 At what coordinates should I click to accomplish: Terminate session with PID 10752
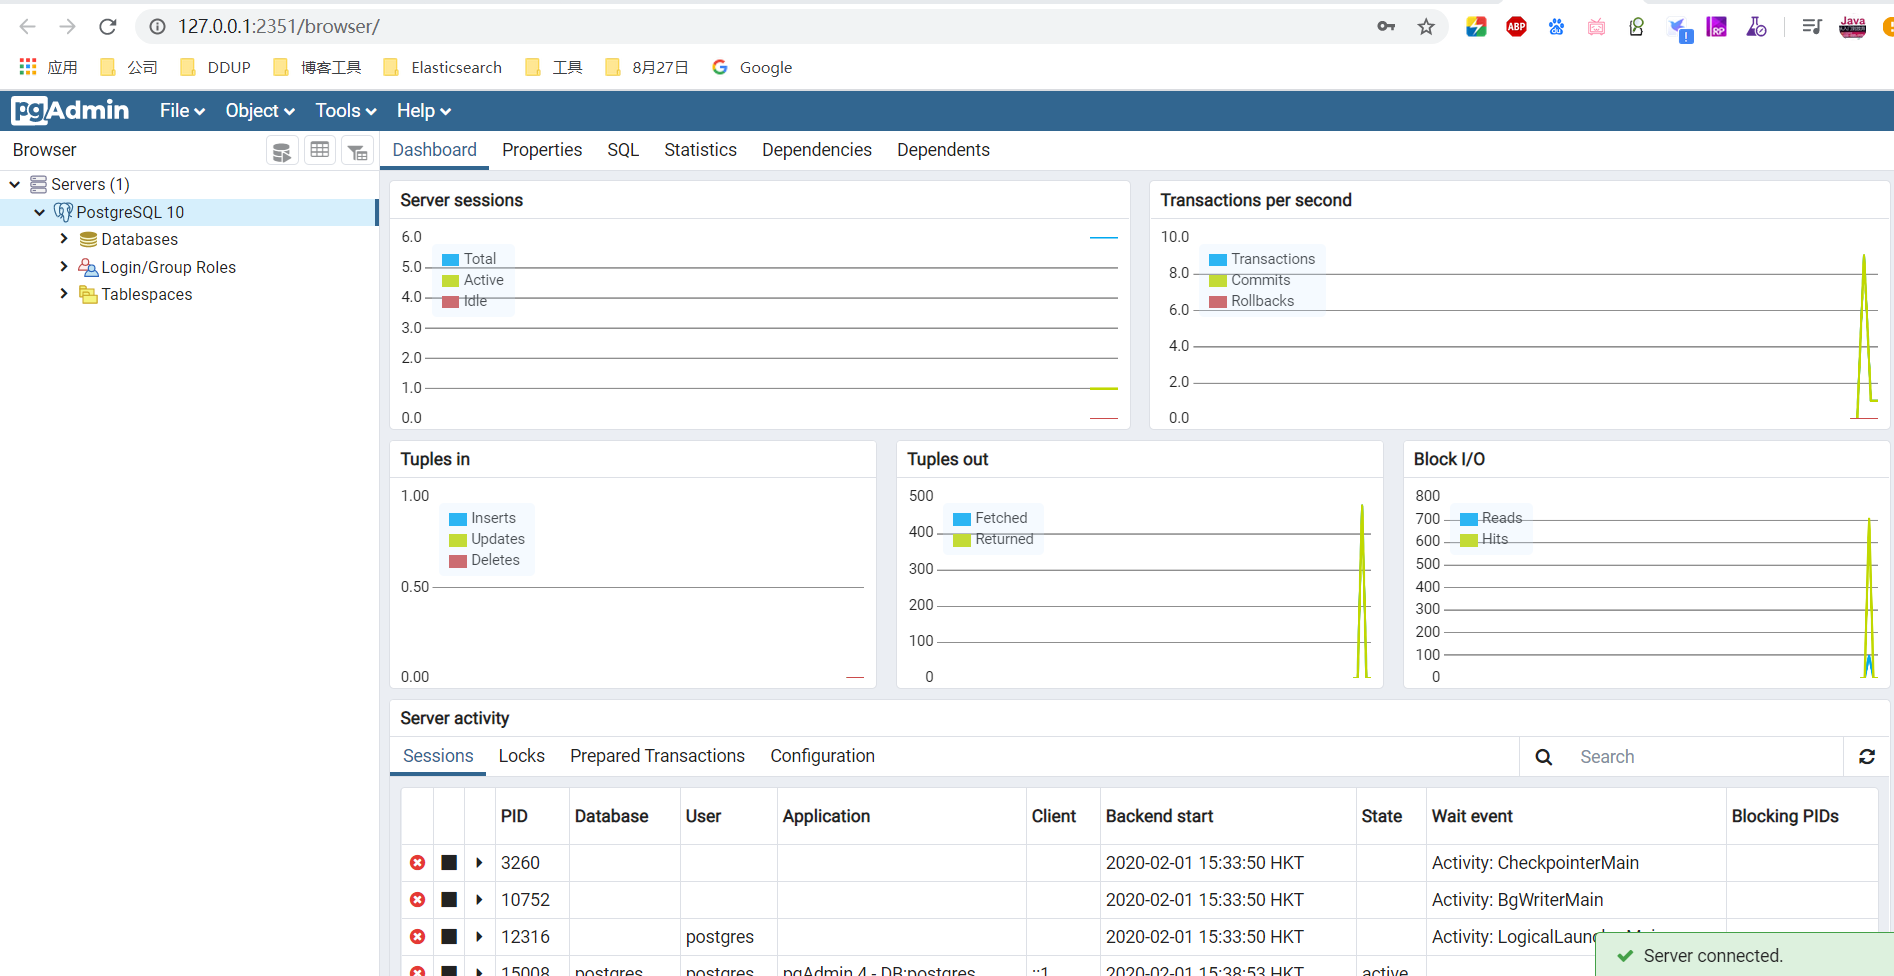[418, 899]
